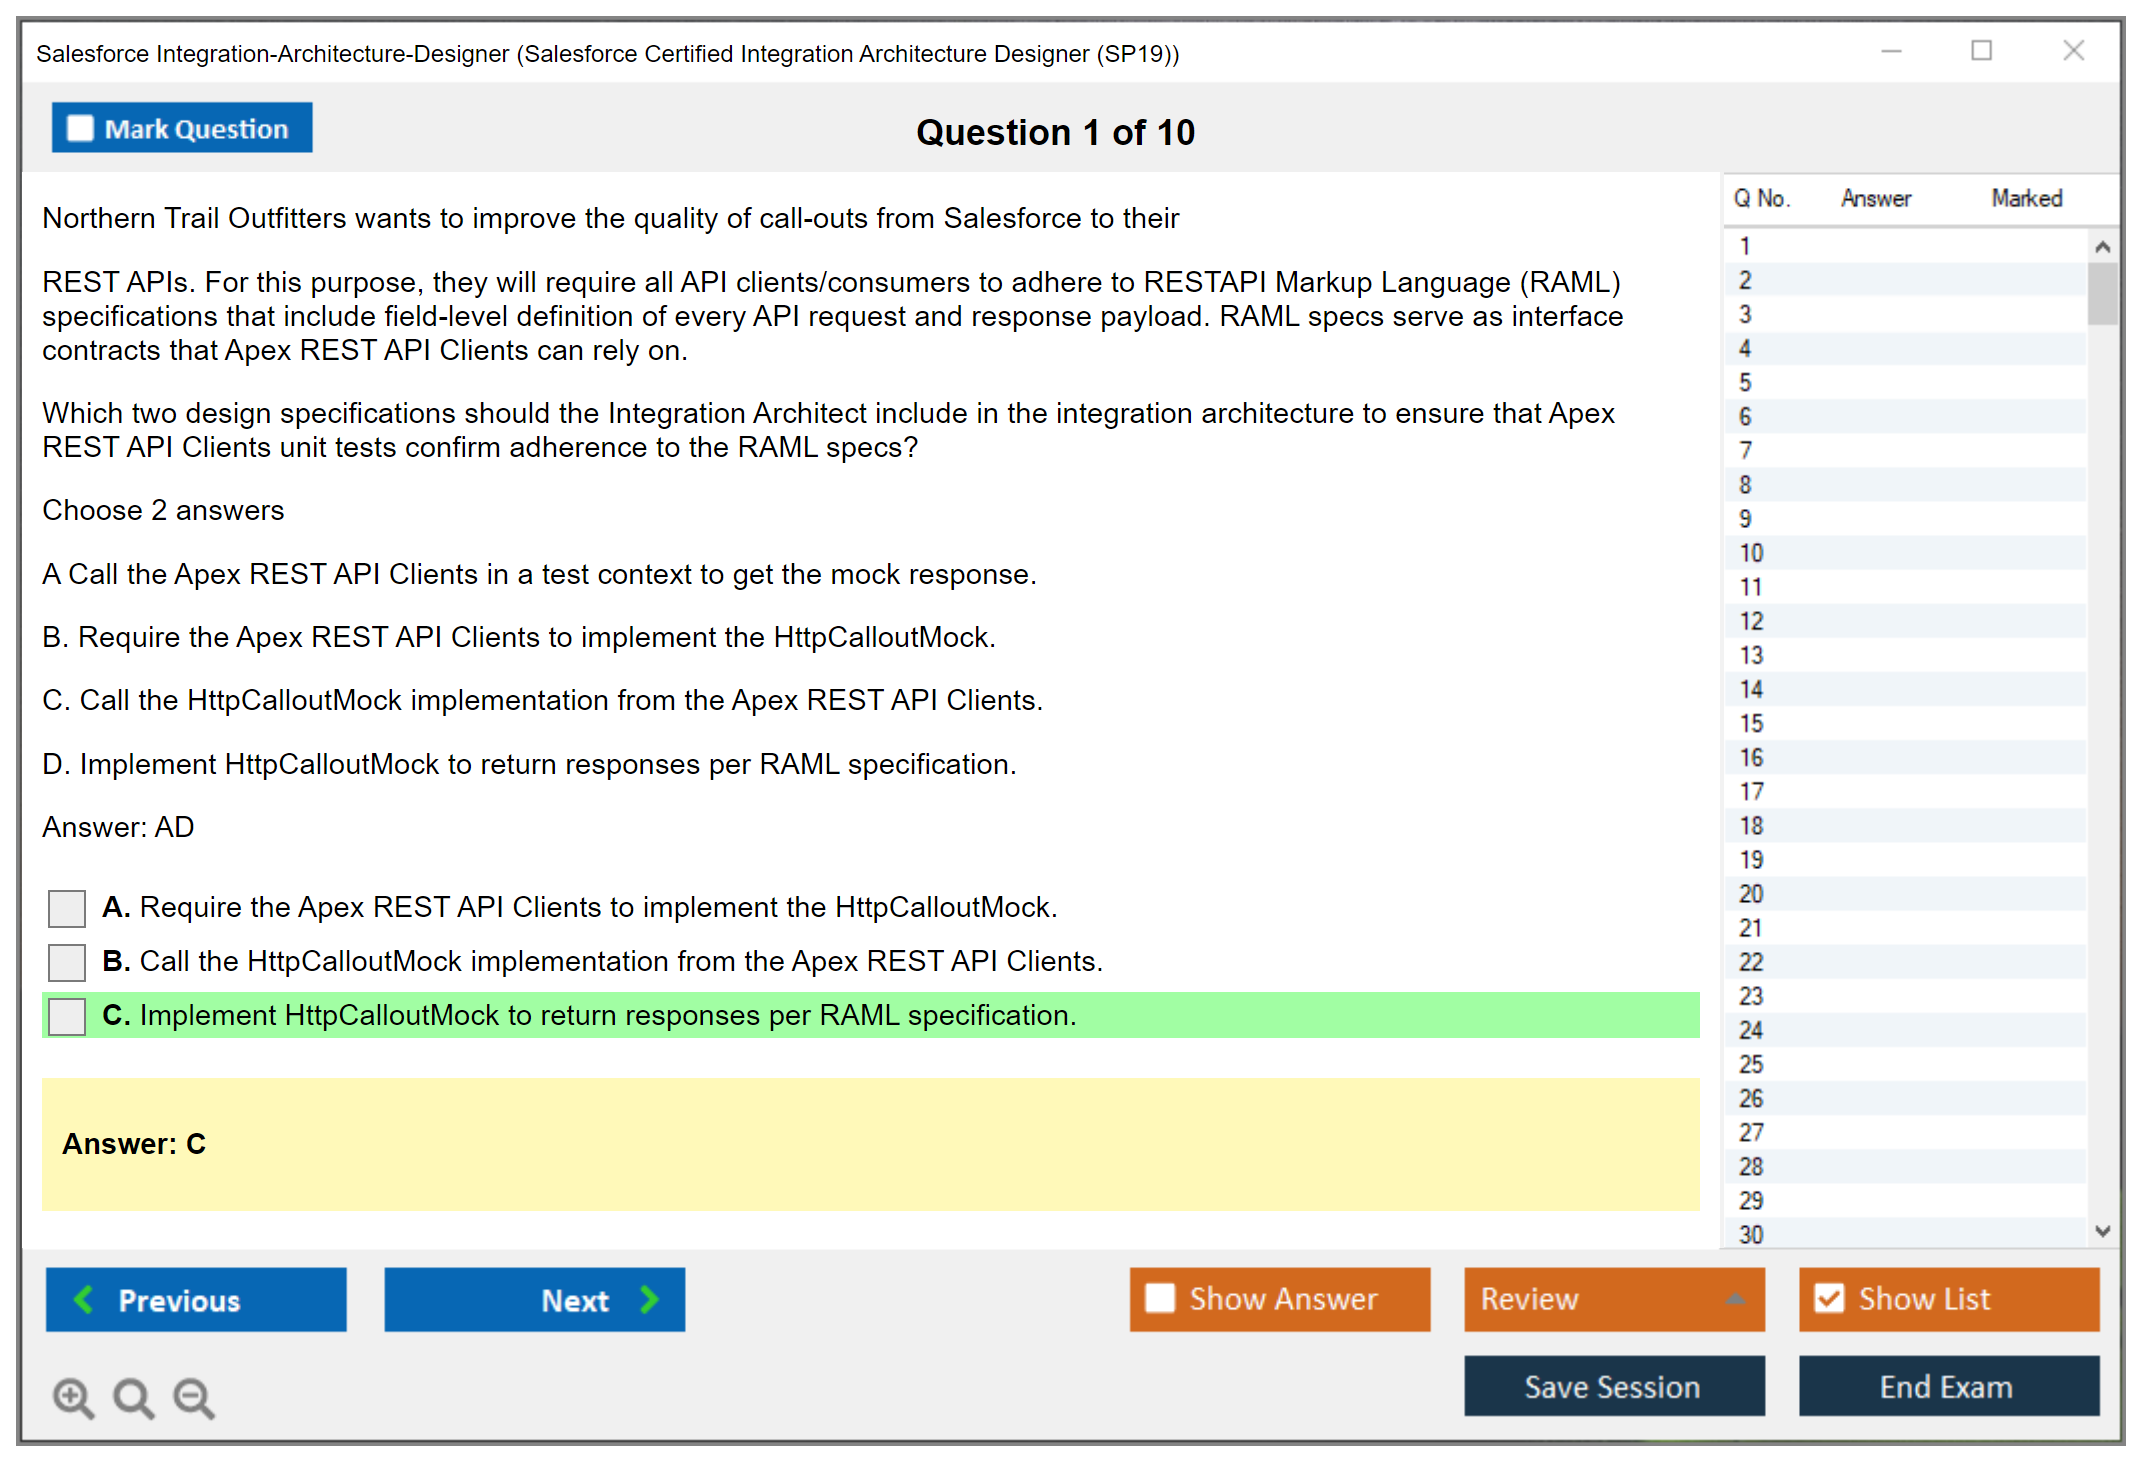Expand the Review dropdown menu
Viewport: 2150px width, 1470px height.
pos(1735,1299)
